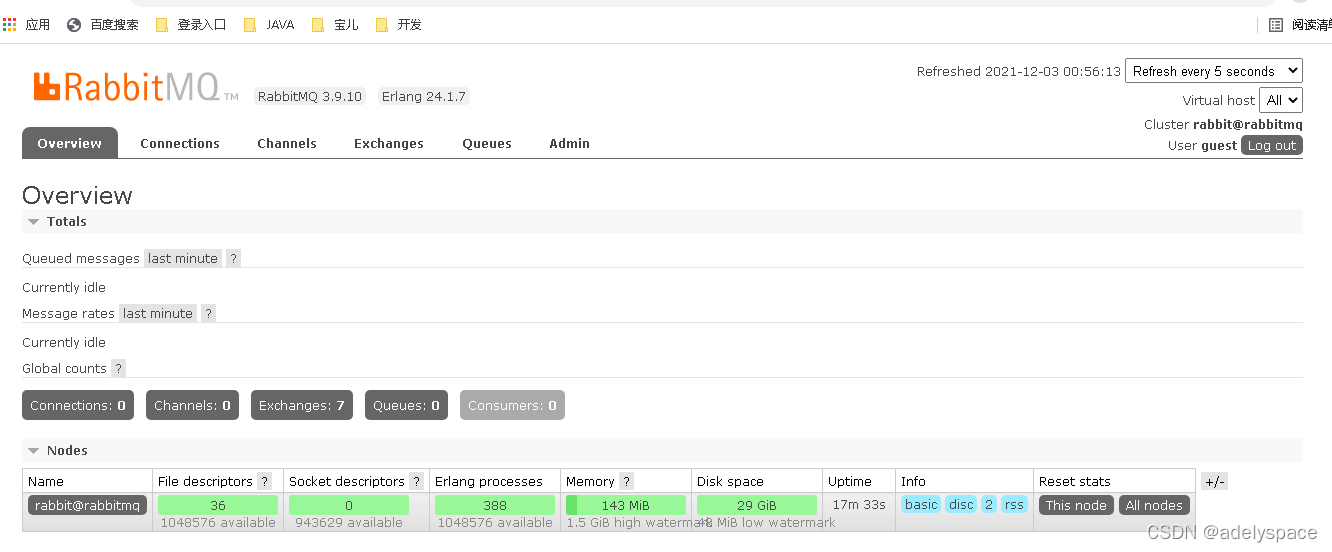Click the Reset stats column header
Image resolution: width=1332 pixels, height=552 pixels.
pyautogui.click(x=1075, y=481)
